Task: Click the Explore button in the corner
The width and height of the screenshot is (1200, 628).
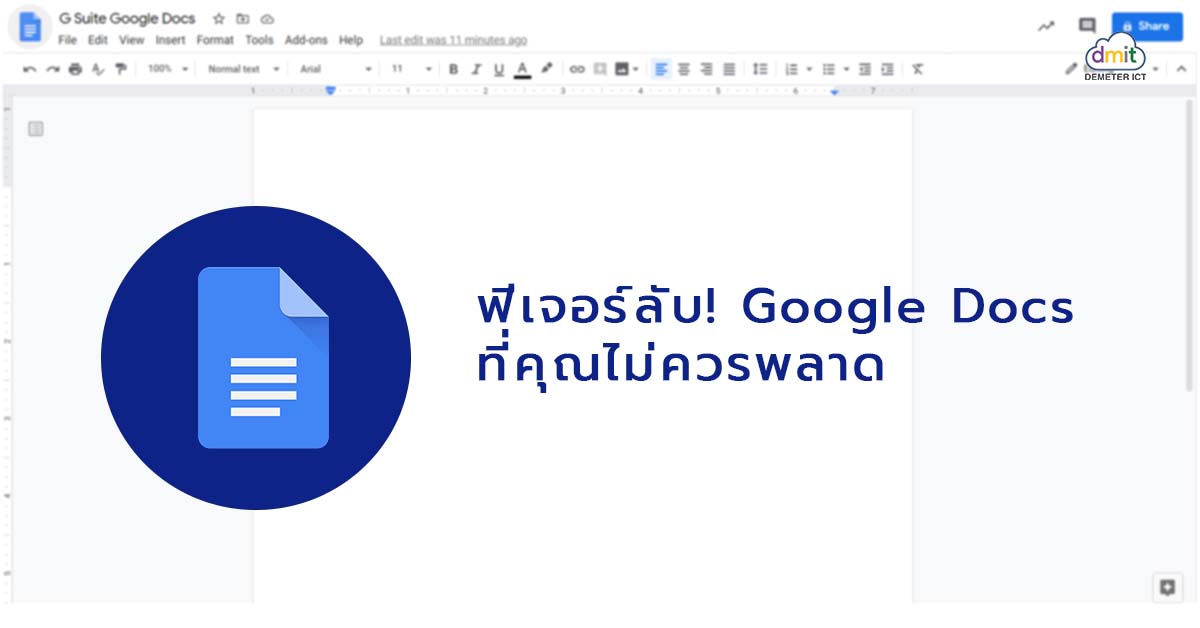Action: point(1166,587)
